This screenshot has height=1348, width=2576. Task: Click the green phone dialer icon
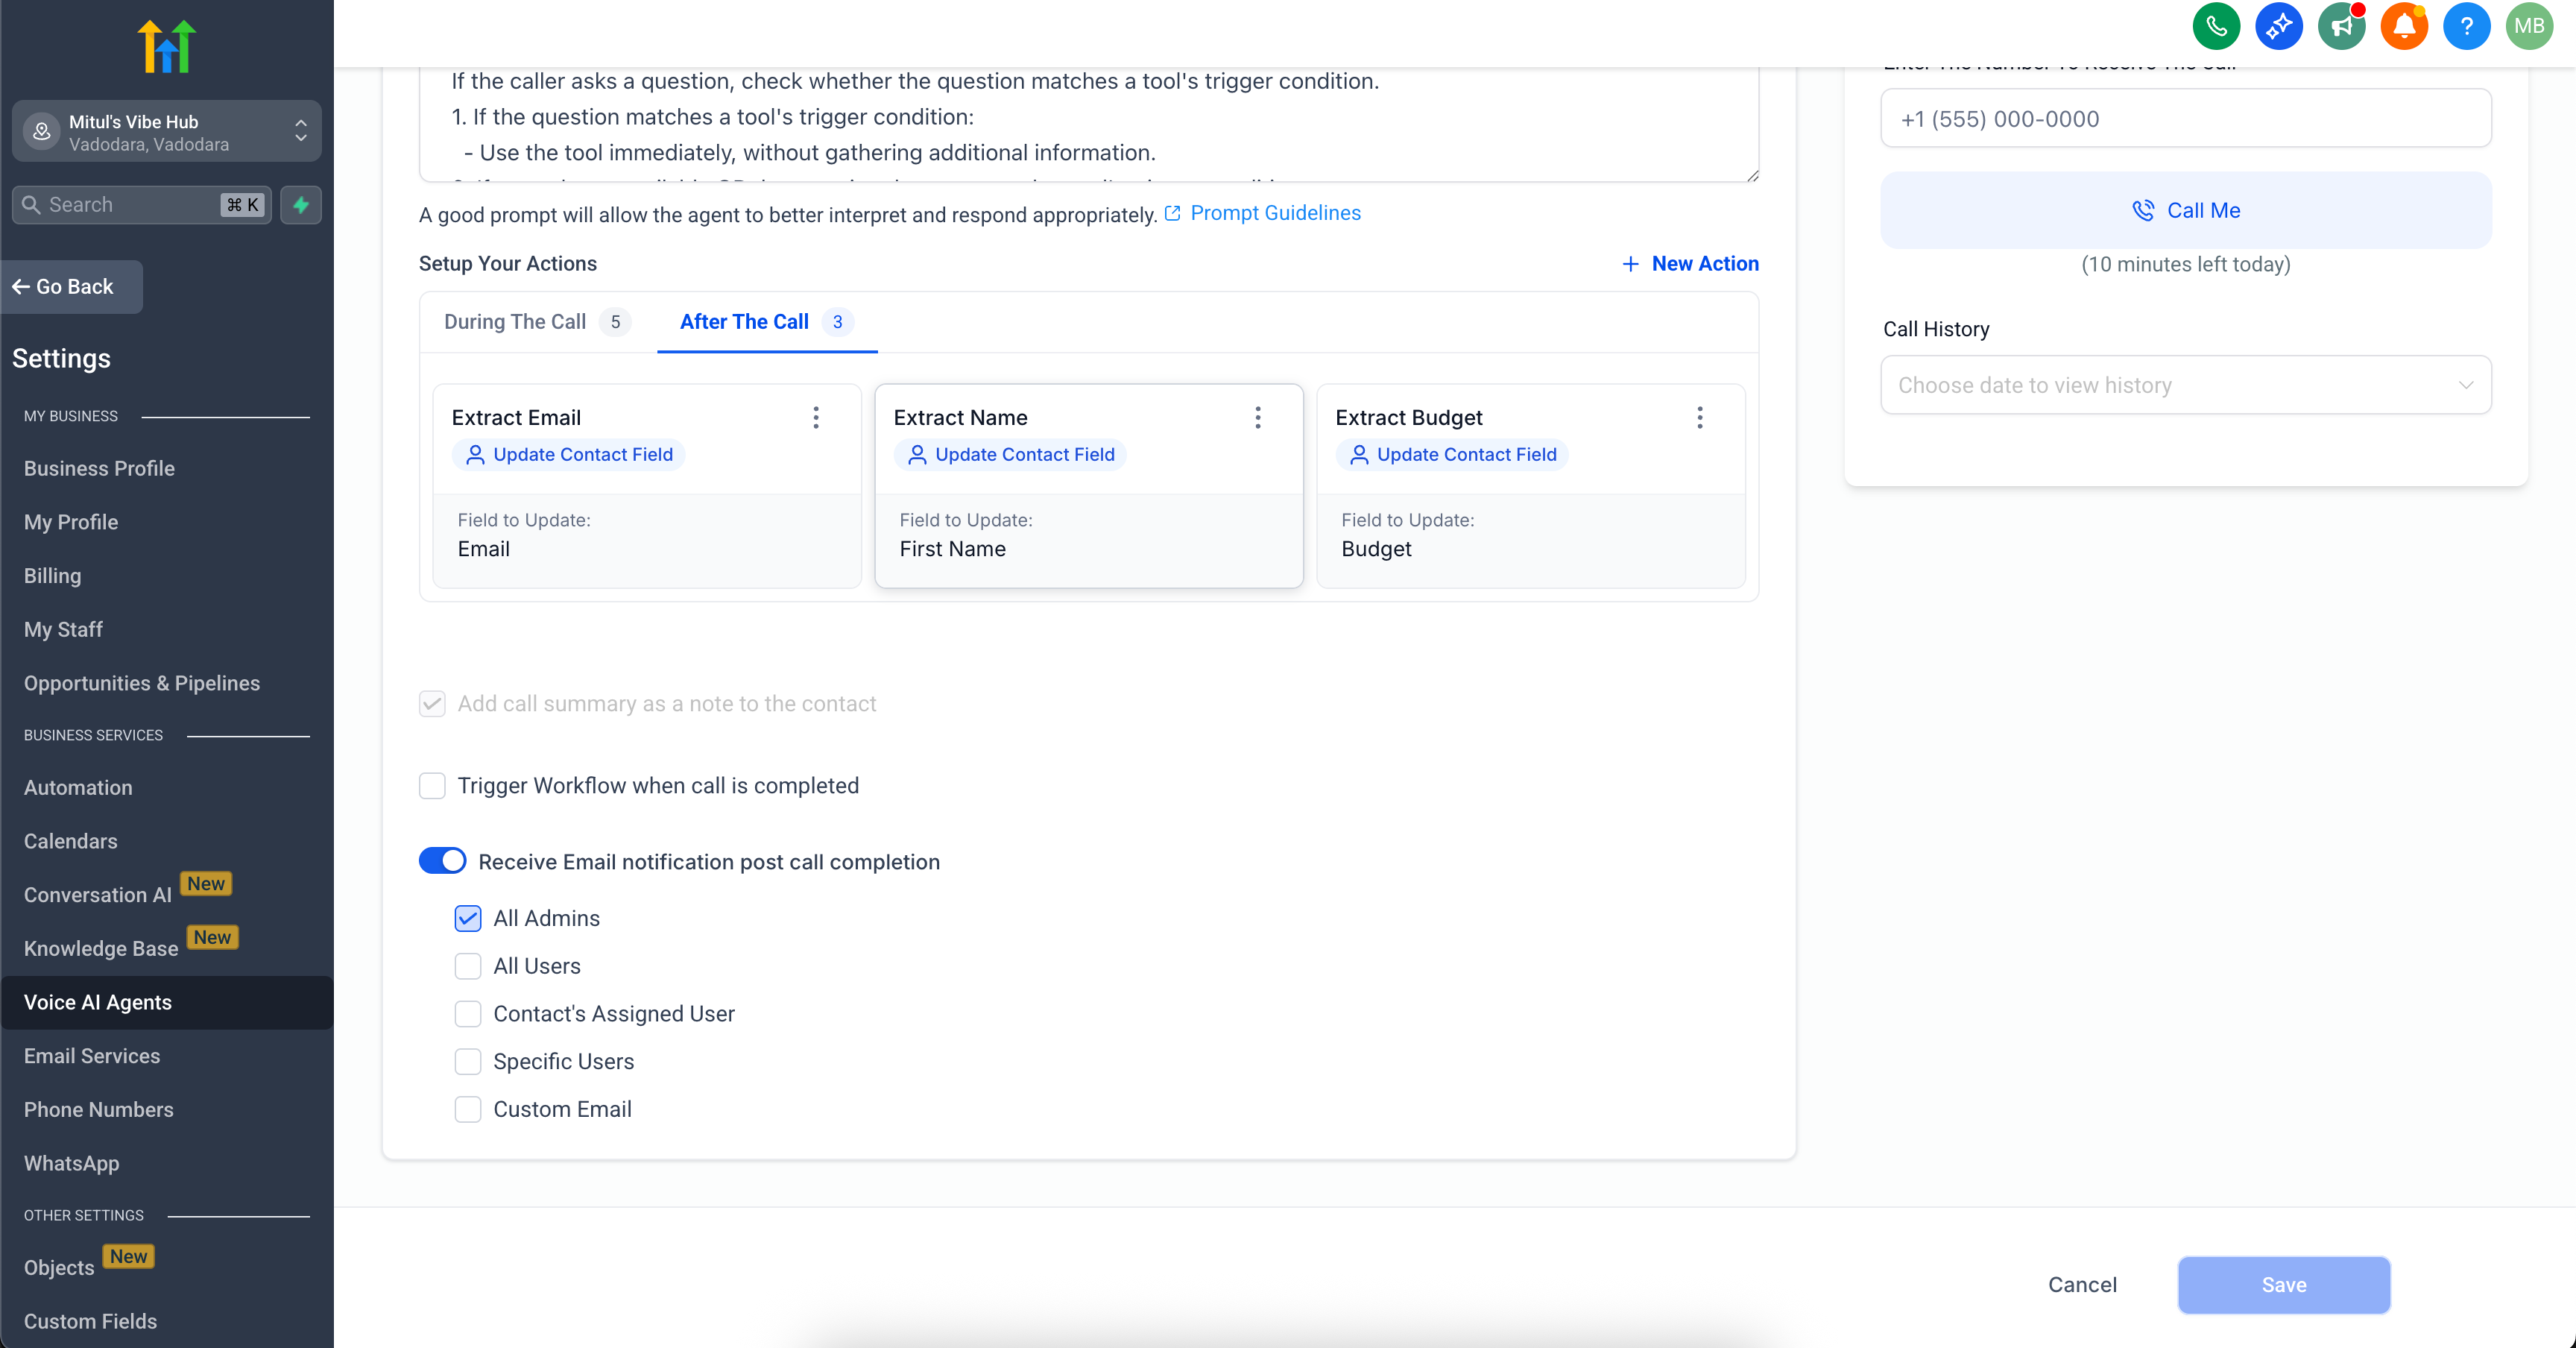pyautogui.click(x=2216, y=26)
